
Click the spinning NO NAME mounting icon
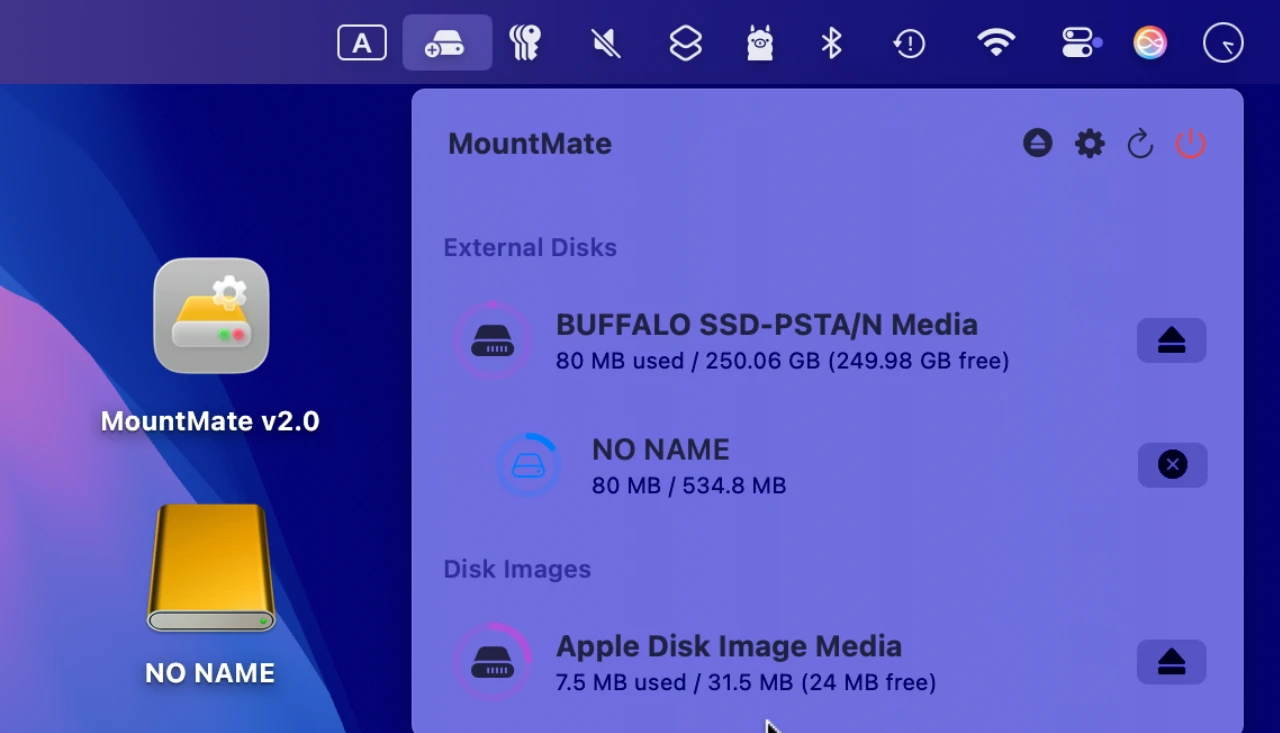coord(528,464)
